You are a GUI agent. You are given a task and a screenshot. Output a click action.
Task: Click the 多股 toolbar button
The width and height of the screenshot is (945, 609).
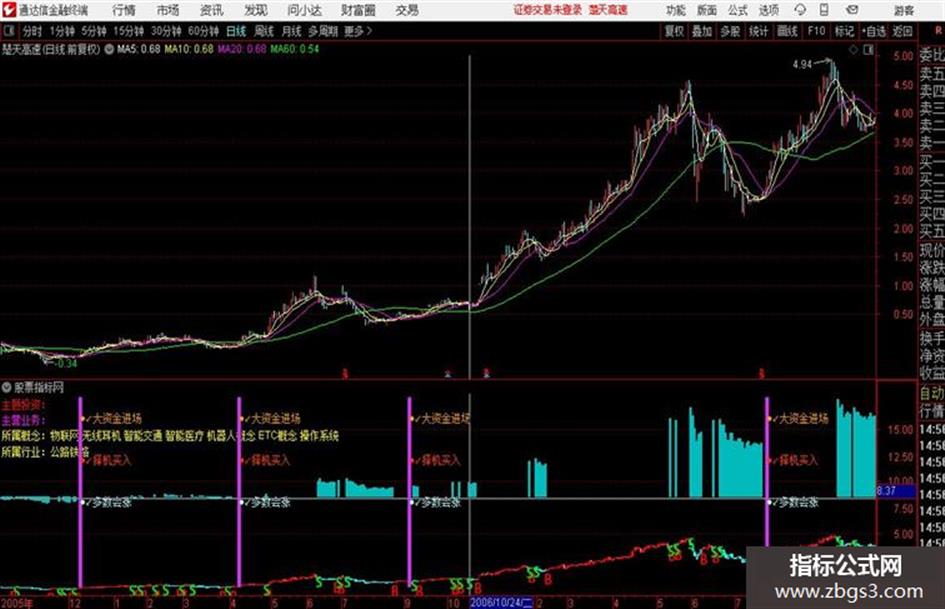(730, 31)
